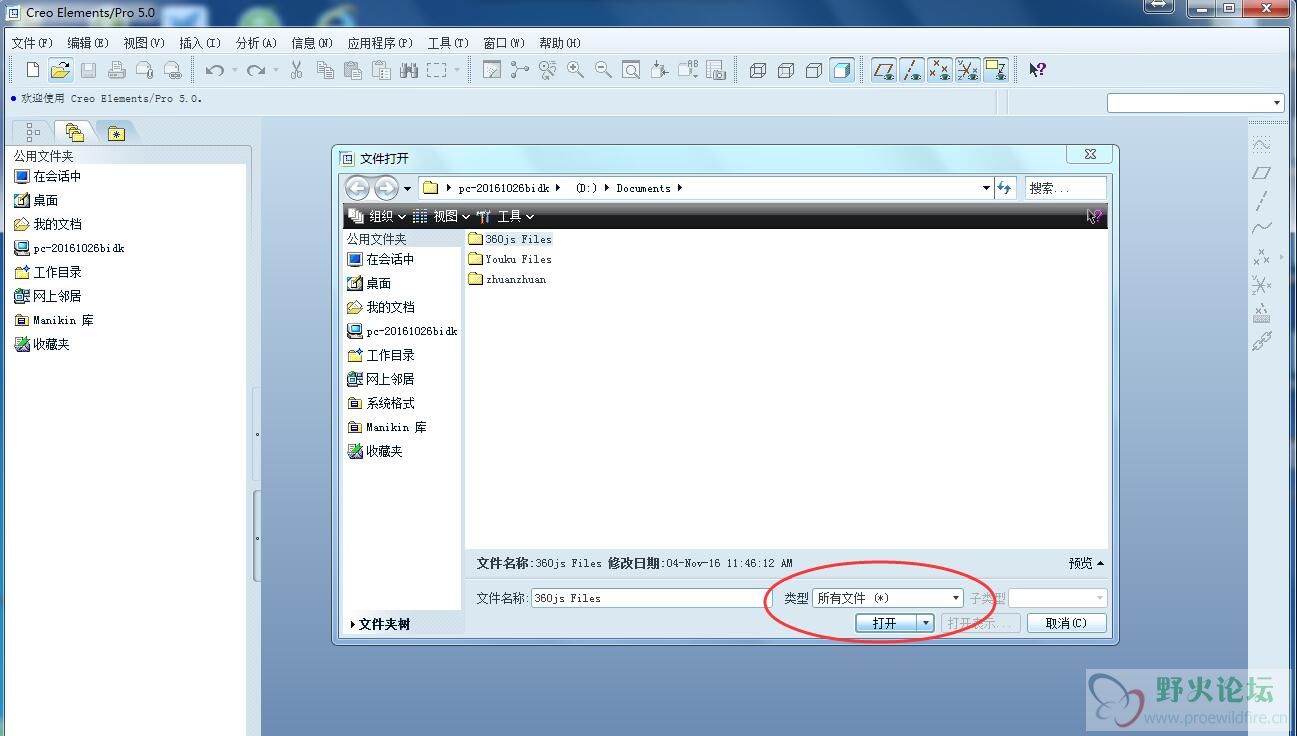Click the Zoom In magnifier icon
Viewport: 1297px width, 736px height.
click(575, 70)
